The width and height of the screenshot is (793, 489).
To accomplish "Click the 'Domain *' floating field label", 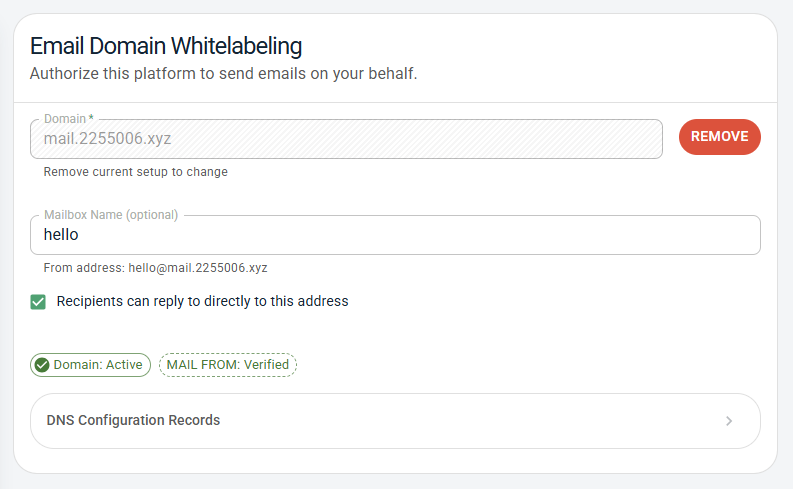I will (x=68, y=119).
